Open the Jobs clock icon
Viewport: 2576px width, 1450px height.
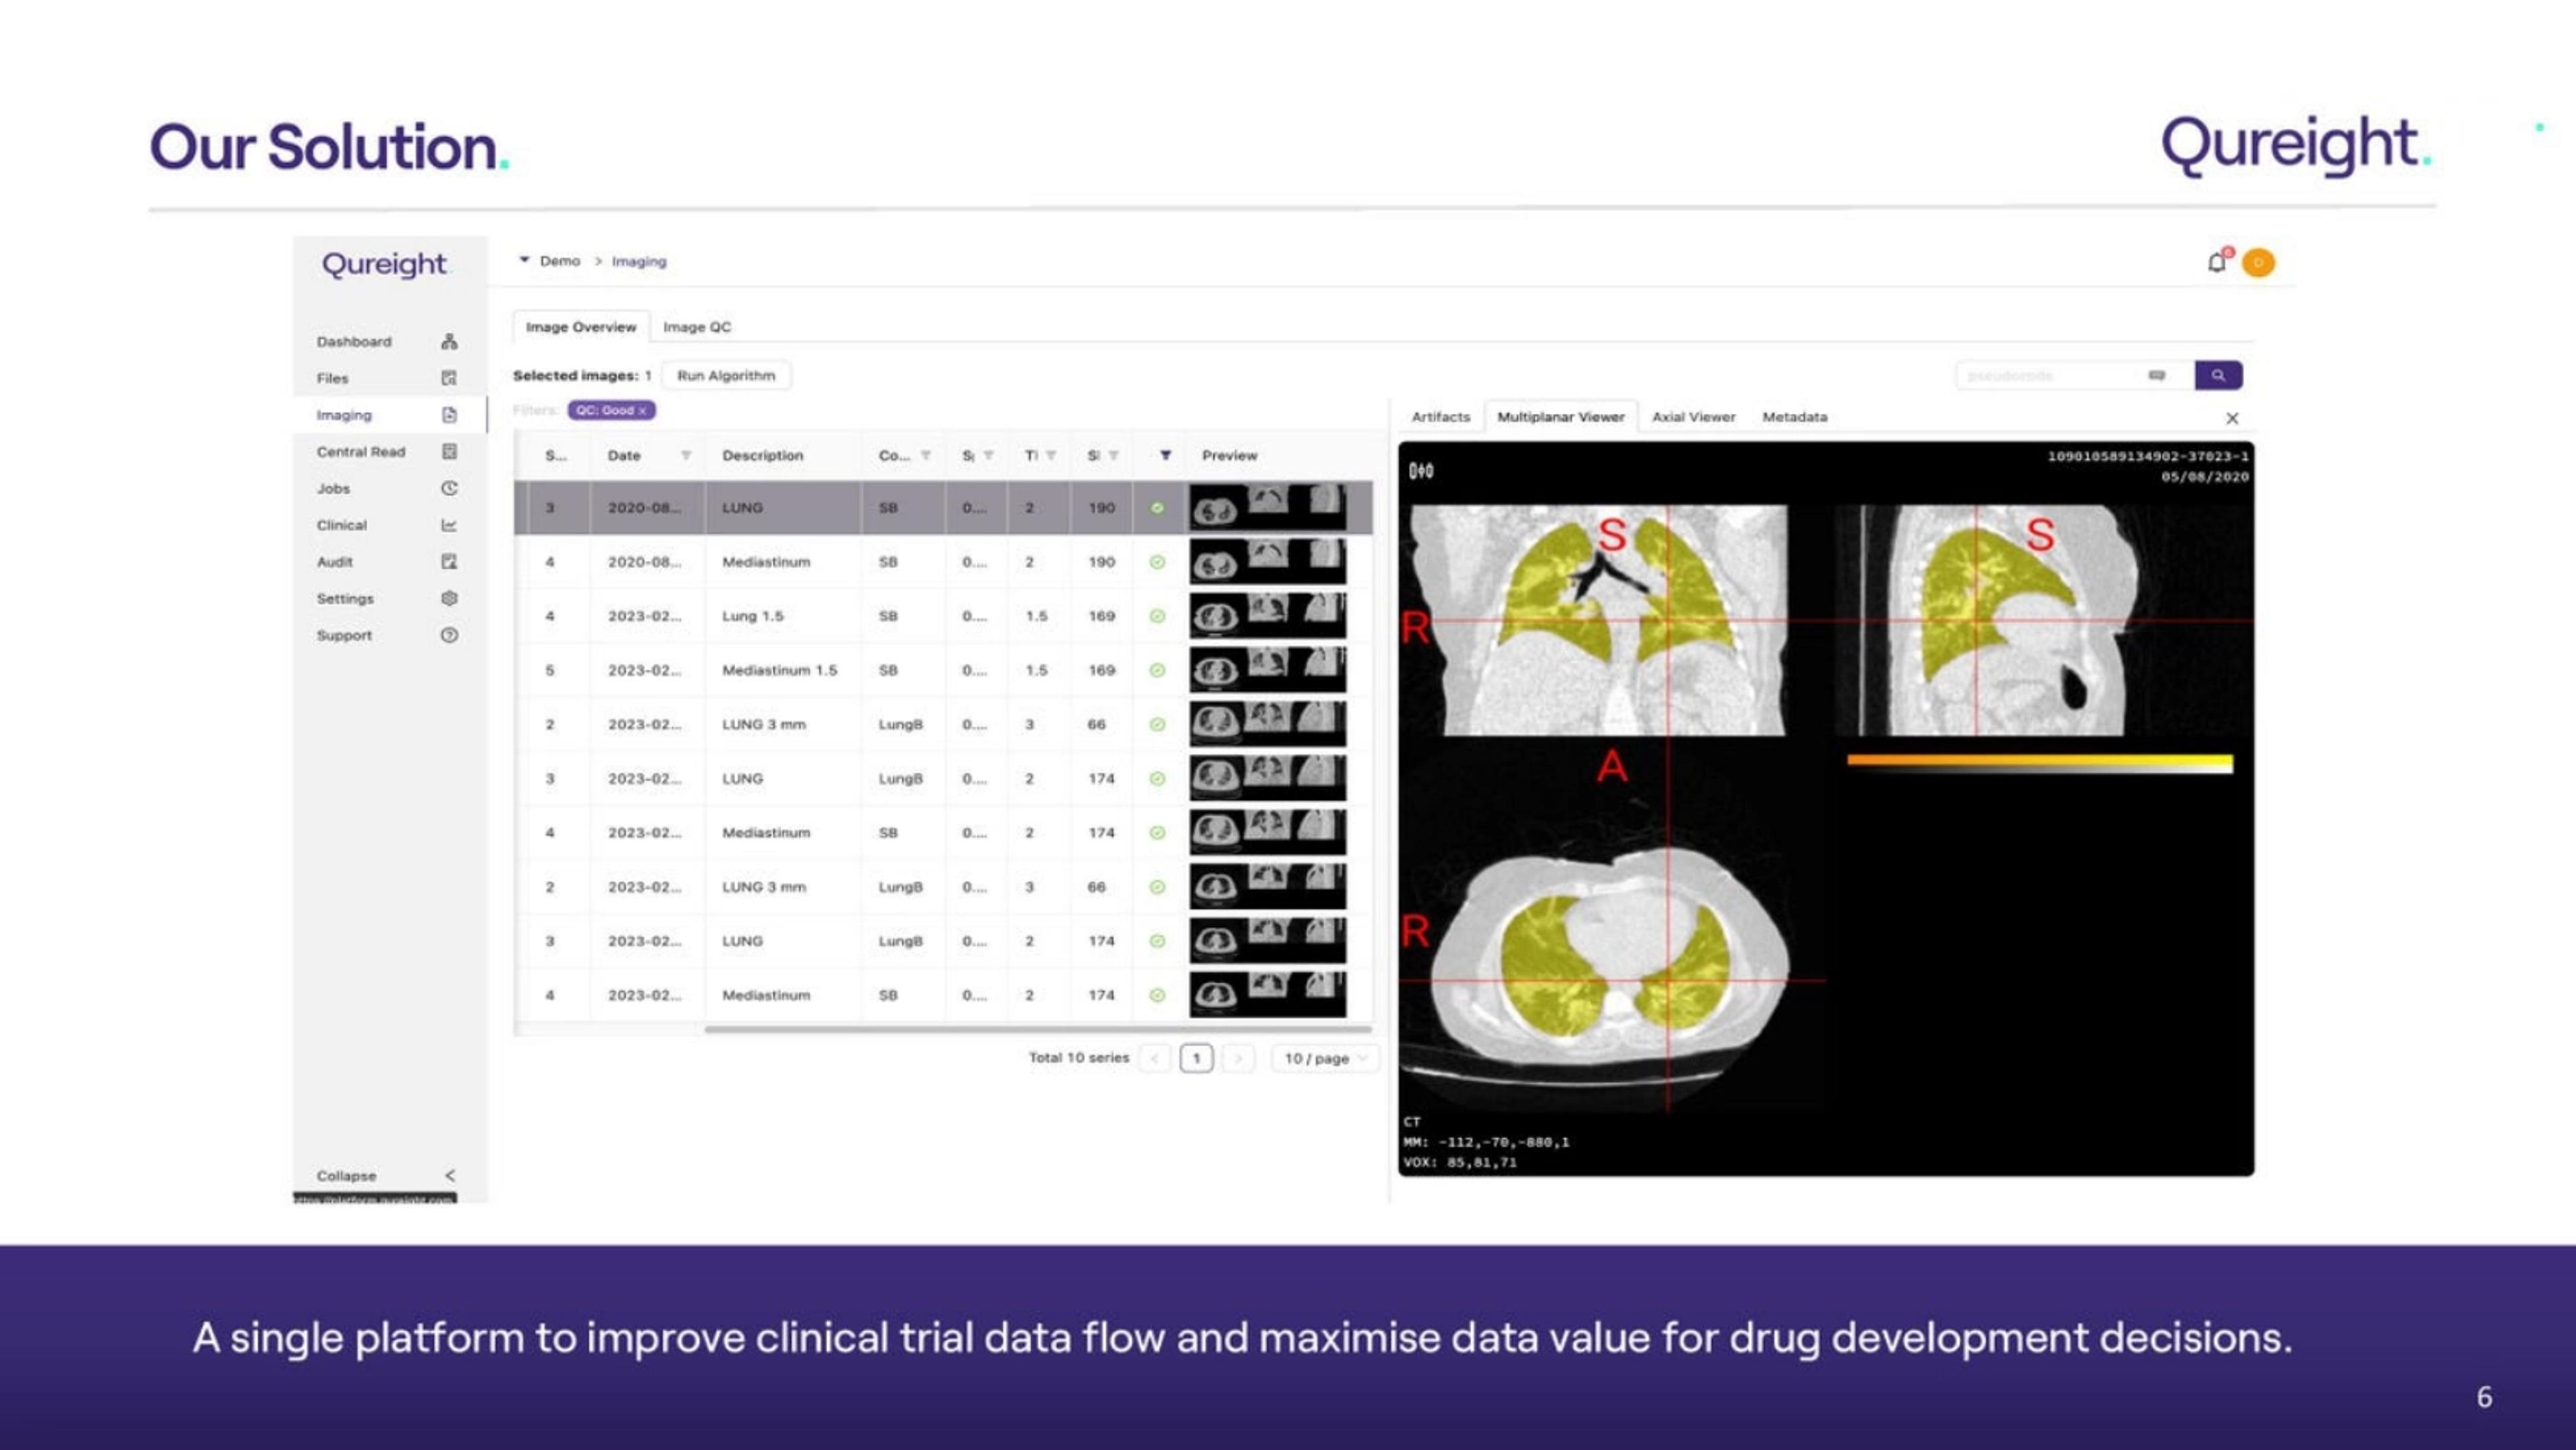(x=449, y=488)
